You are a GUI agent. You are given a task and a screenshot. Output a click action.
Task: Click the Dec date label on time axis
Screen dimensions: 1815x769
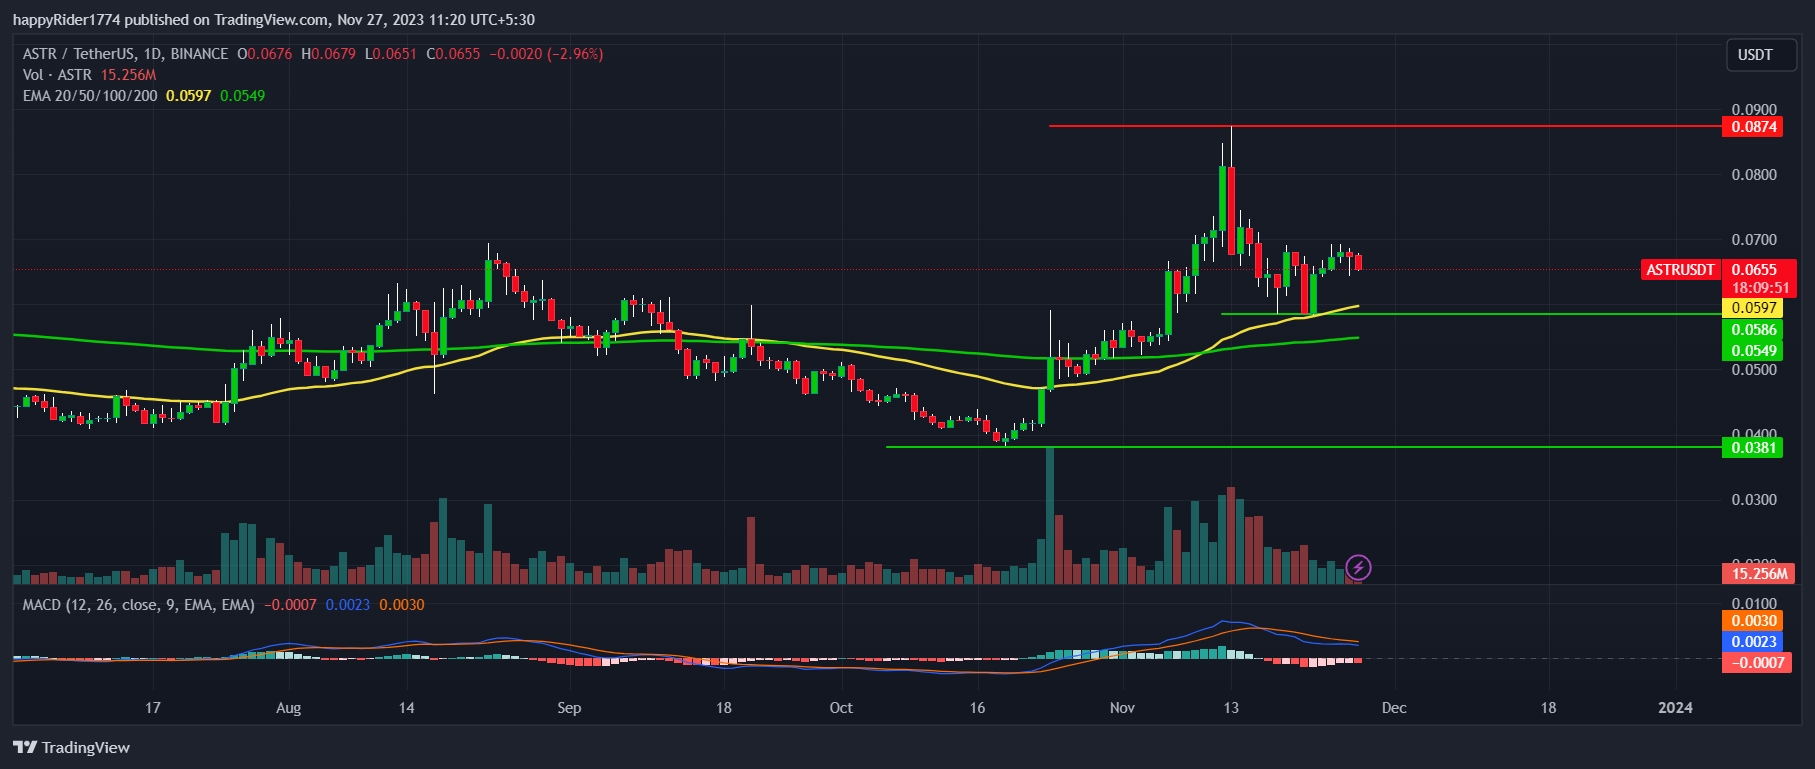pos(1394,708)
